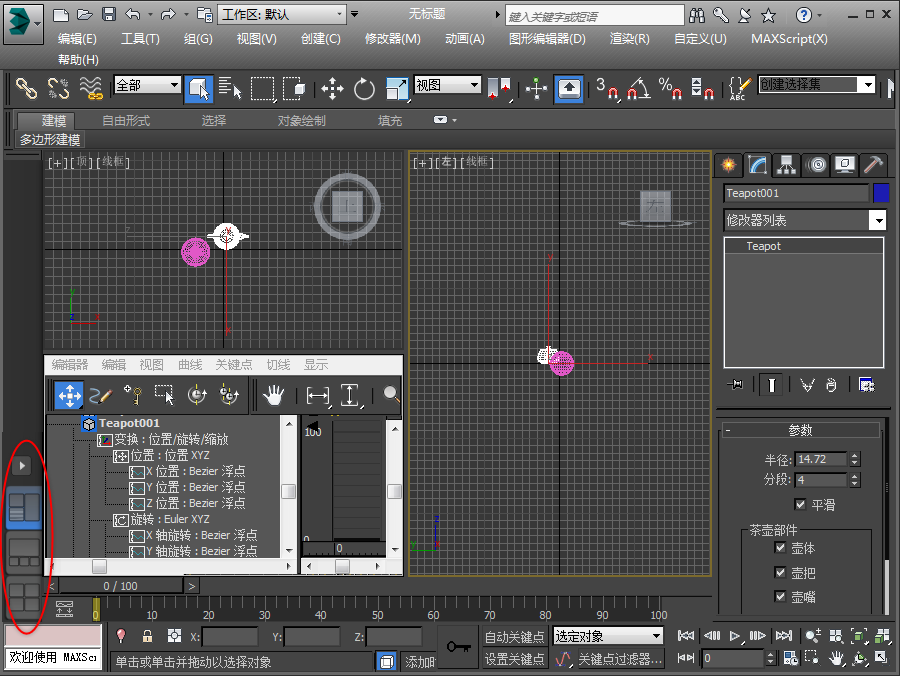Go to the animation start frame
Screen dimensions: 900x676
click(x=685, y=636)
